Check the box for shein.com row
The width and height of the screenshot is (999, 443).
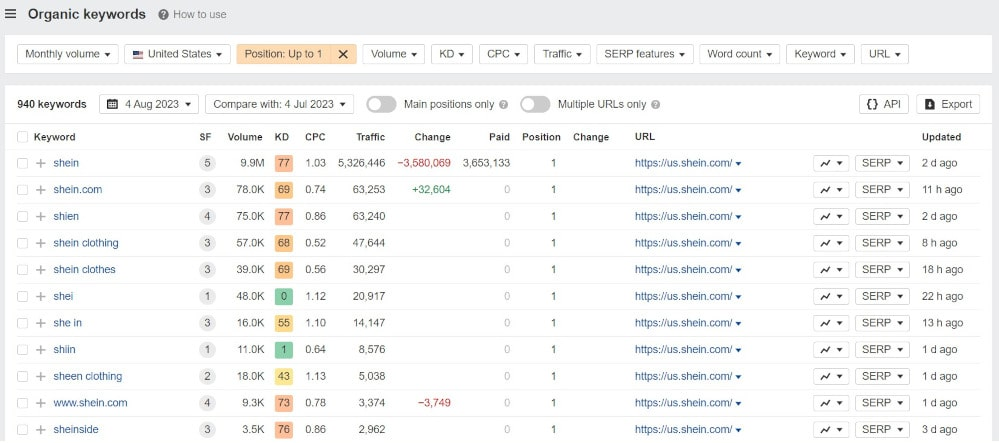coord(23,190)
